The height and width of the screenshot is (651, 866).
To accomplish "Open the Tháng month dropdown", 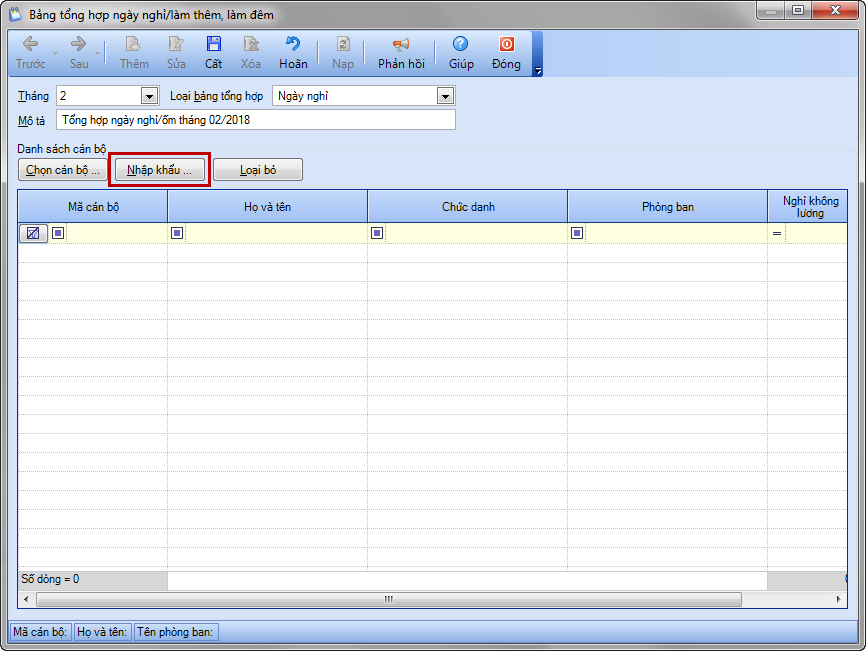I will click(149, 96).
